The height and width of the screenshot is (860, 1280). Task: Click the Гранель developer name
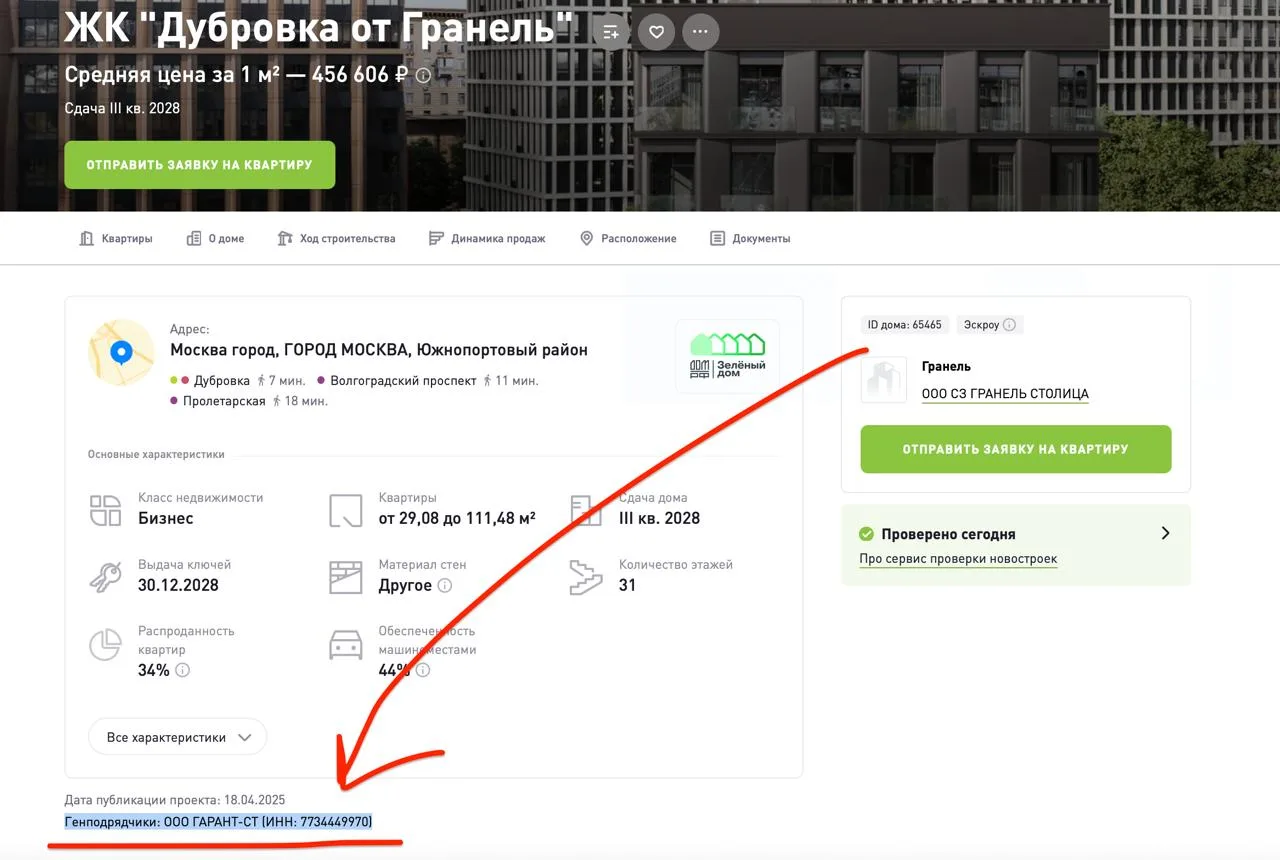(946, 367)
